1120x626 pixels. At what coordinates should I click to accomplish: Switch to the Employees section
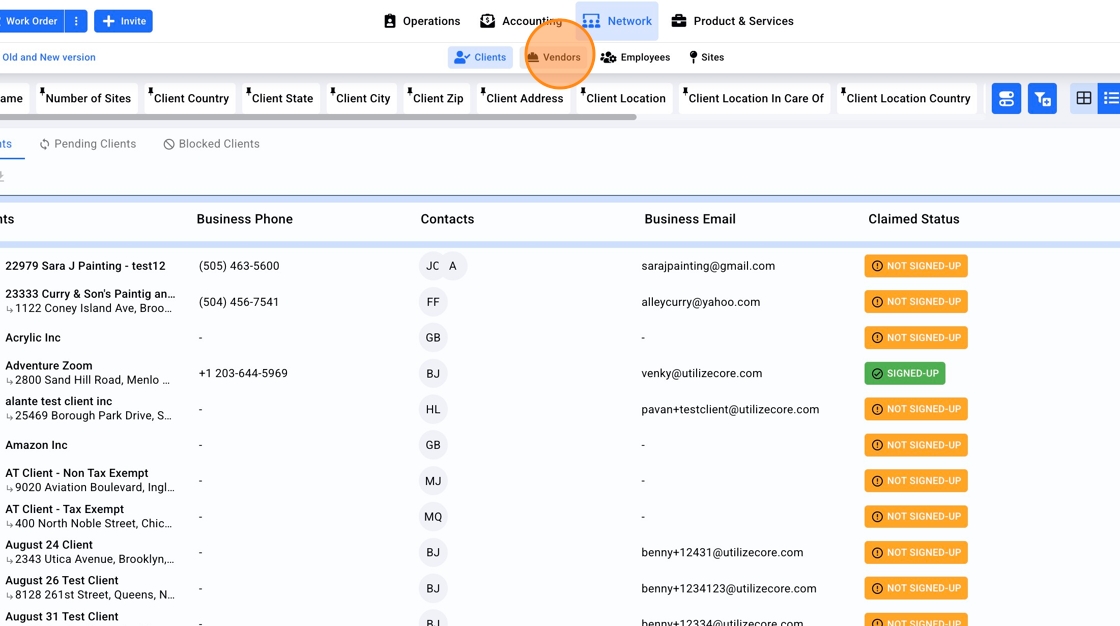click(635, 57)
